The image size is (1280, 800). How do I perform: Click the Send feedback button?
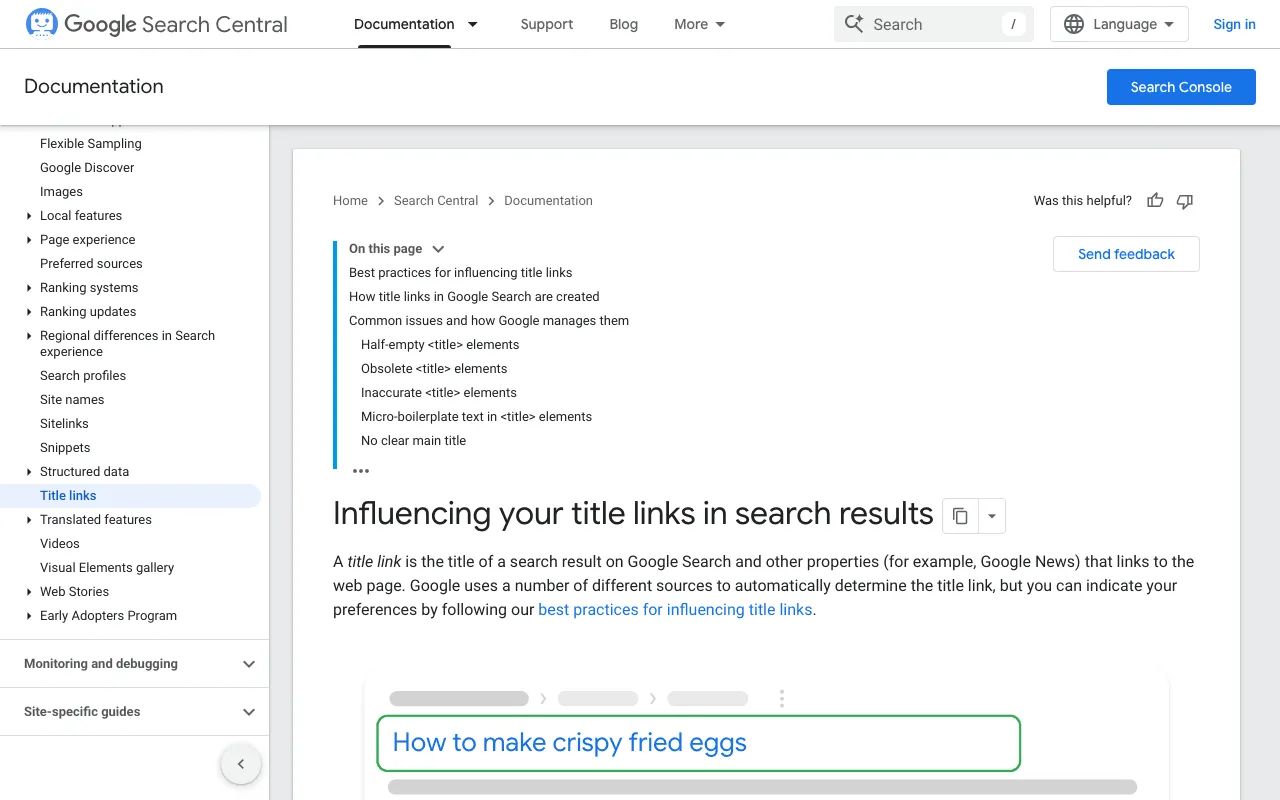[1126, 254]
